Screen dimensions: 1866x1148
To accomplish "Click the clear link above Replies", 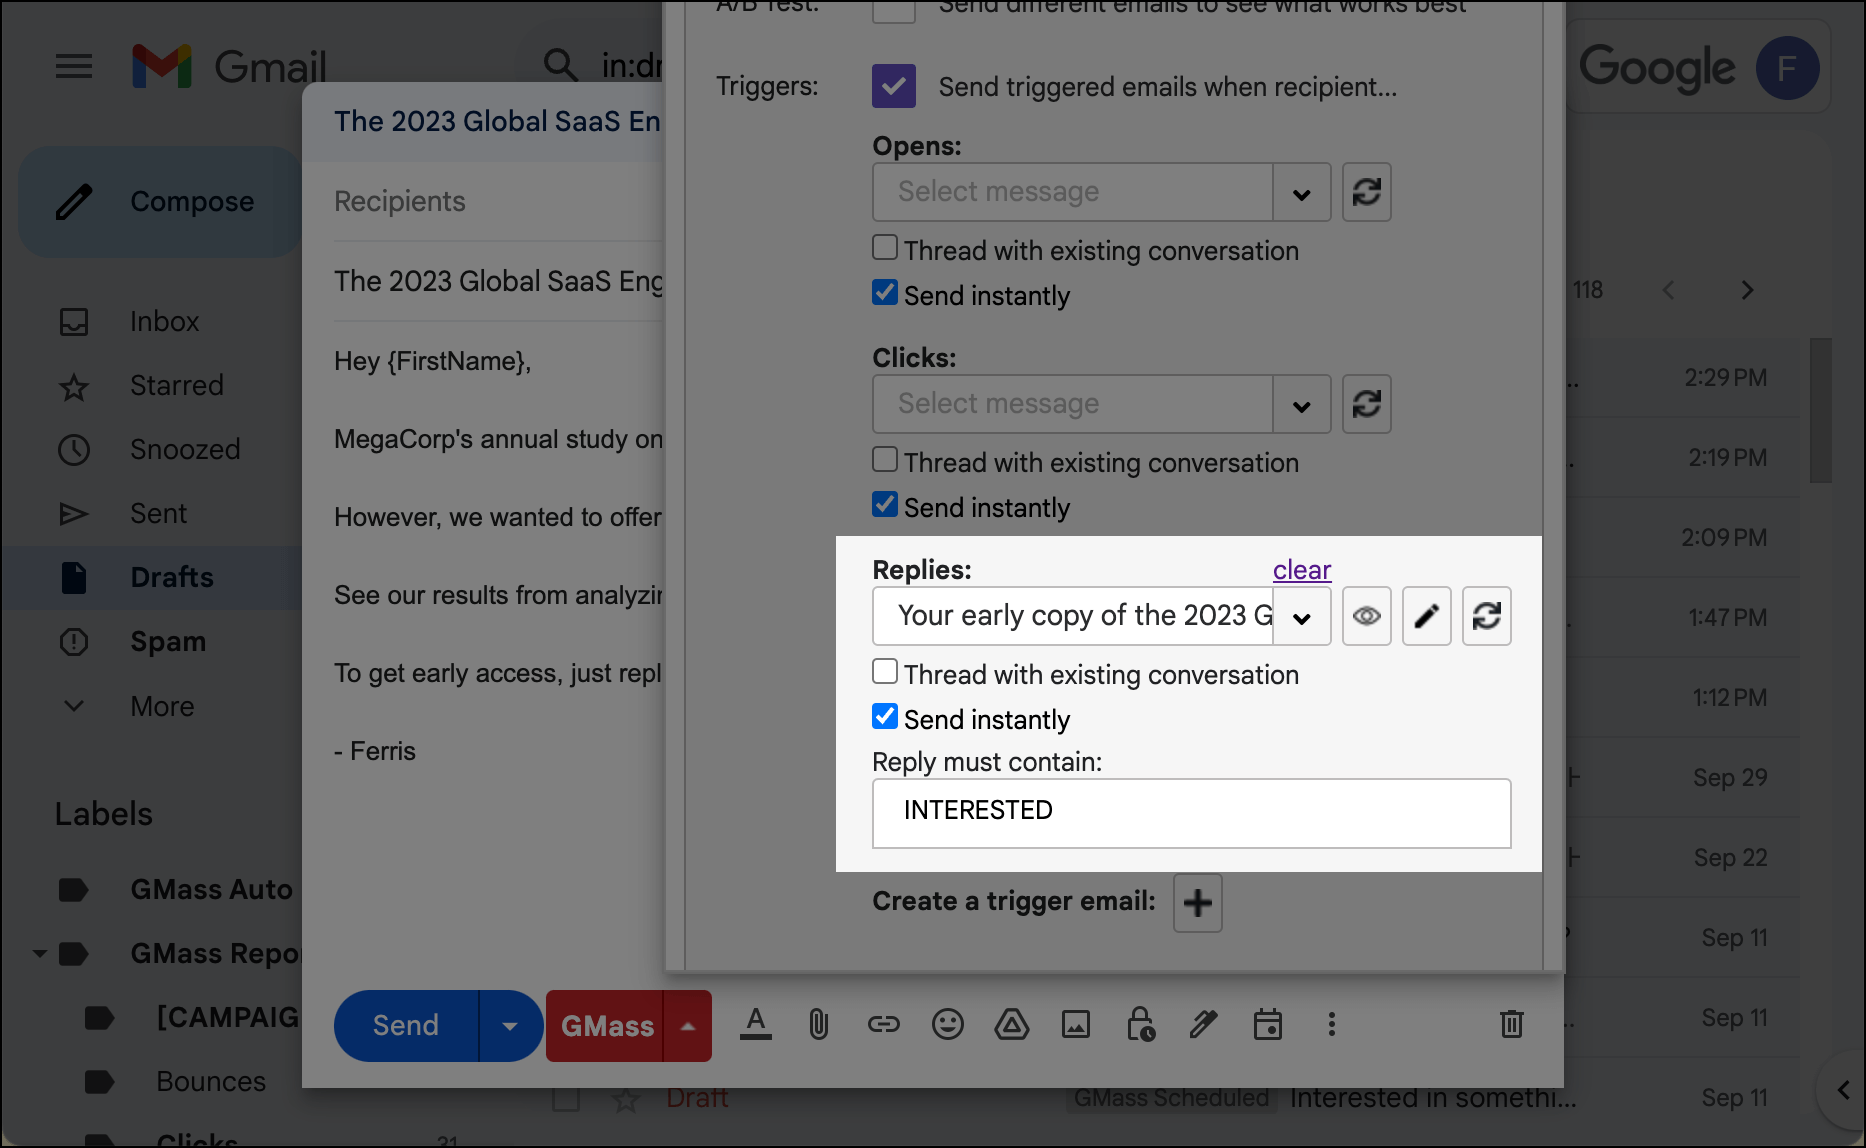I will coord(1302,570).
